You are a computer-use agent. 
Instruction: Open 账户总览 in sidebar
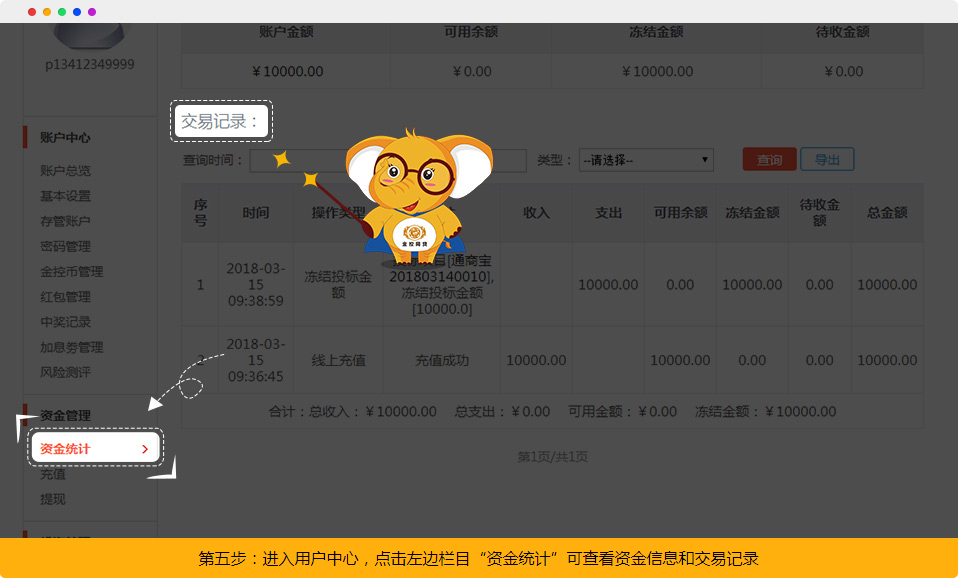point(65,171)
